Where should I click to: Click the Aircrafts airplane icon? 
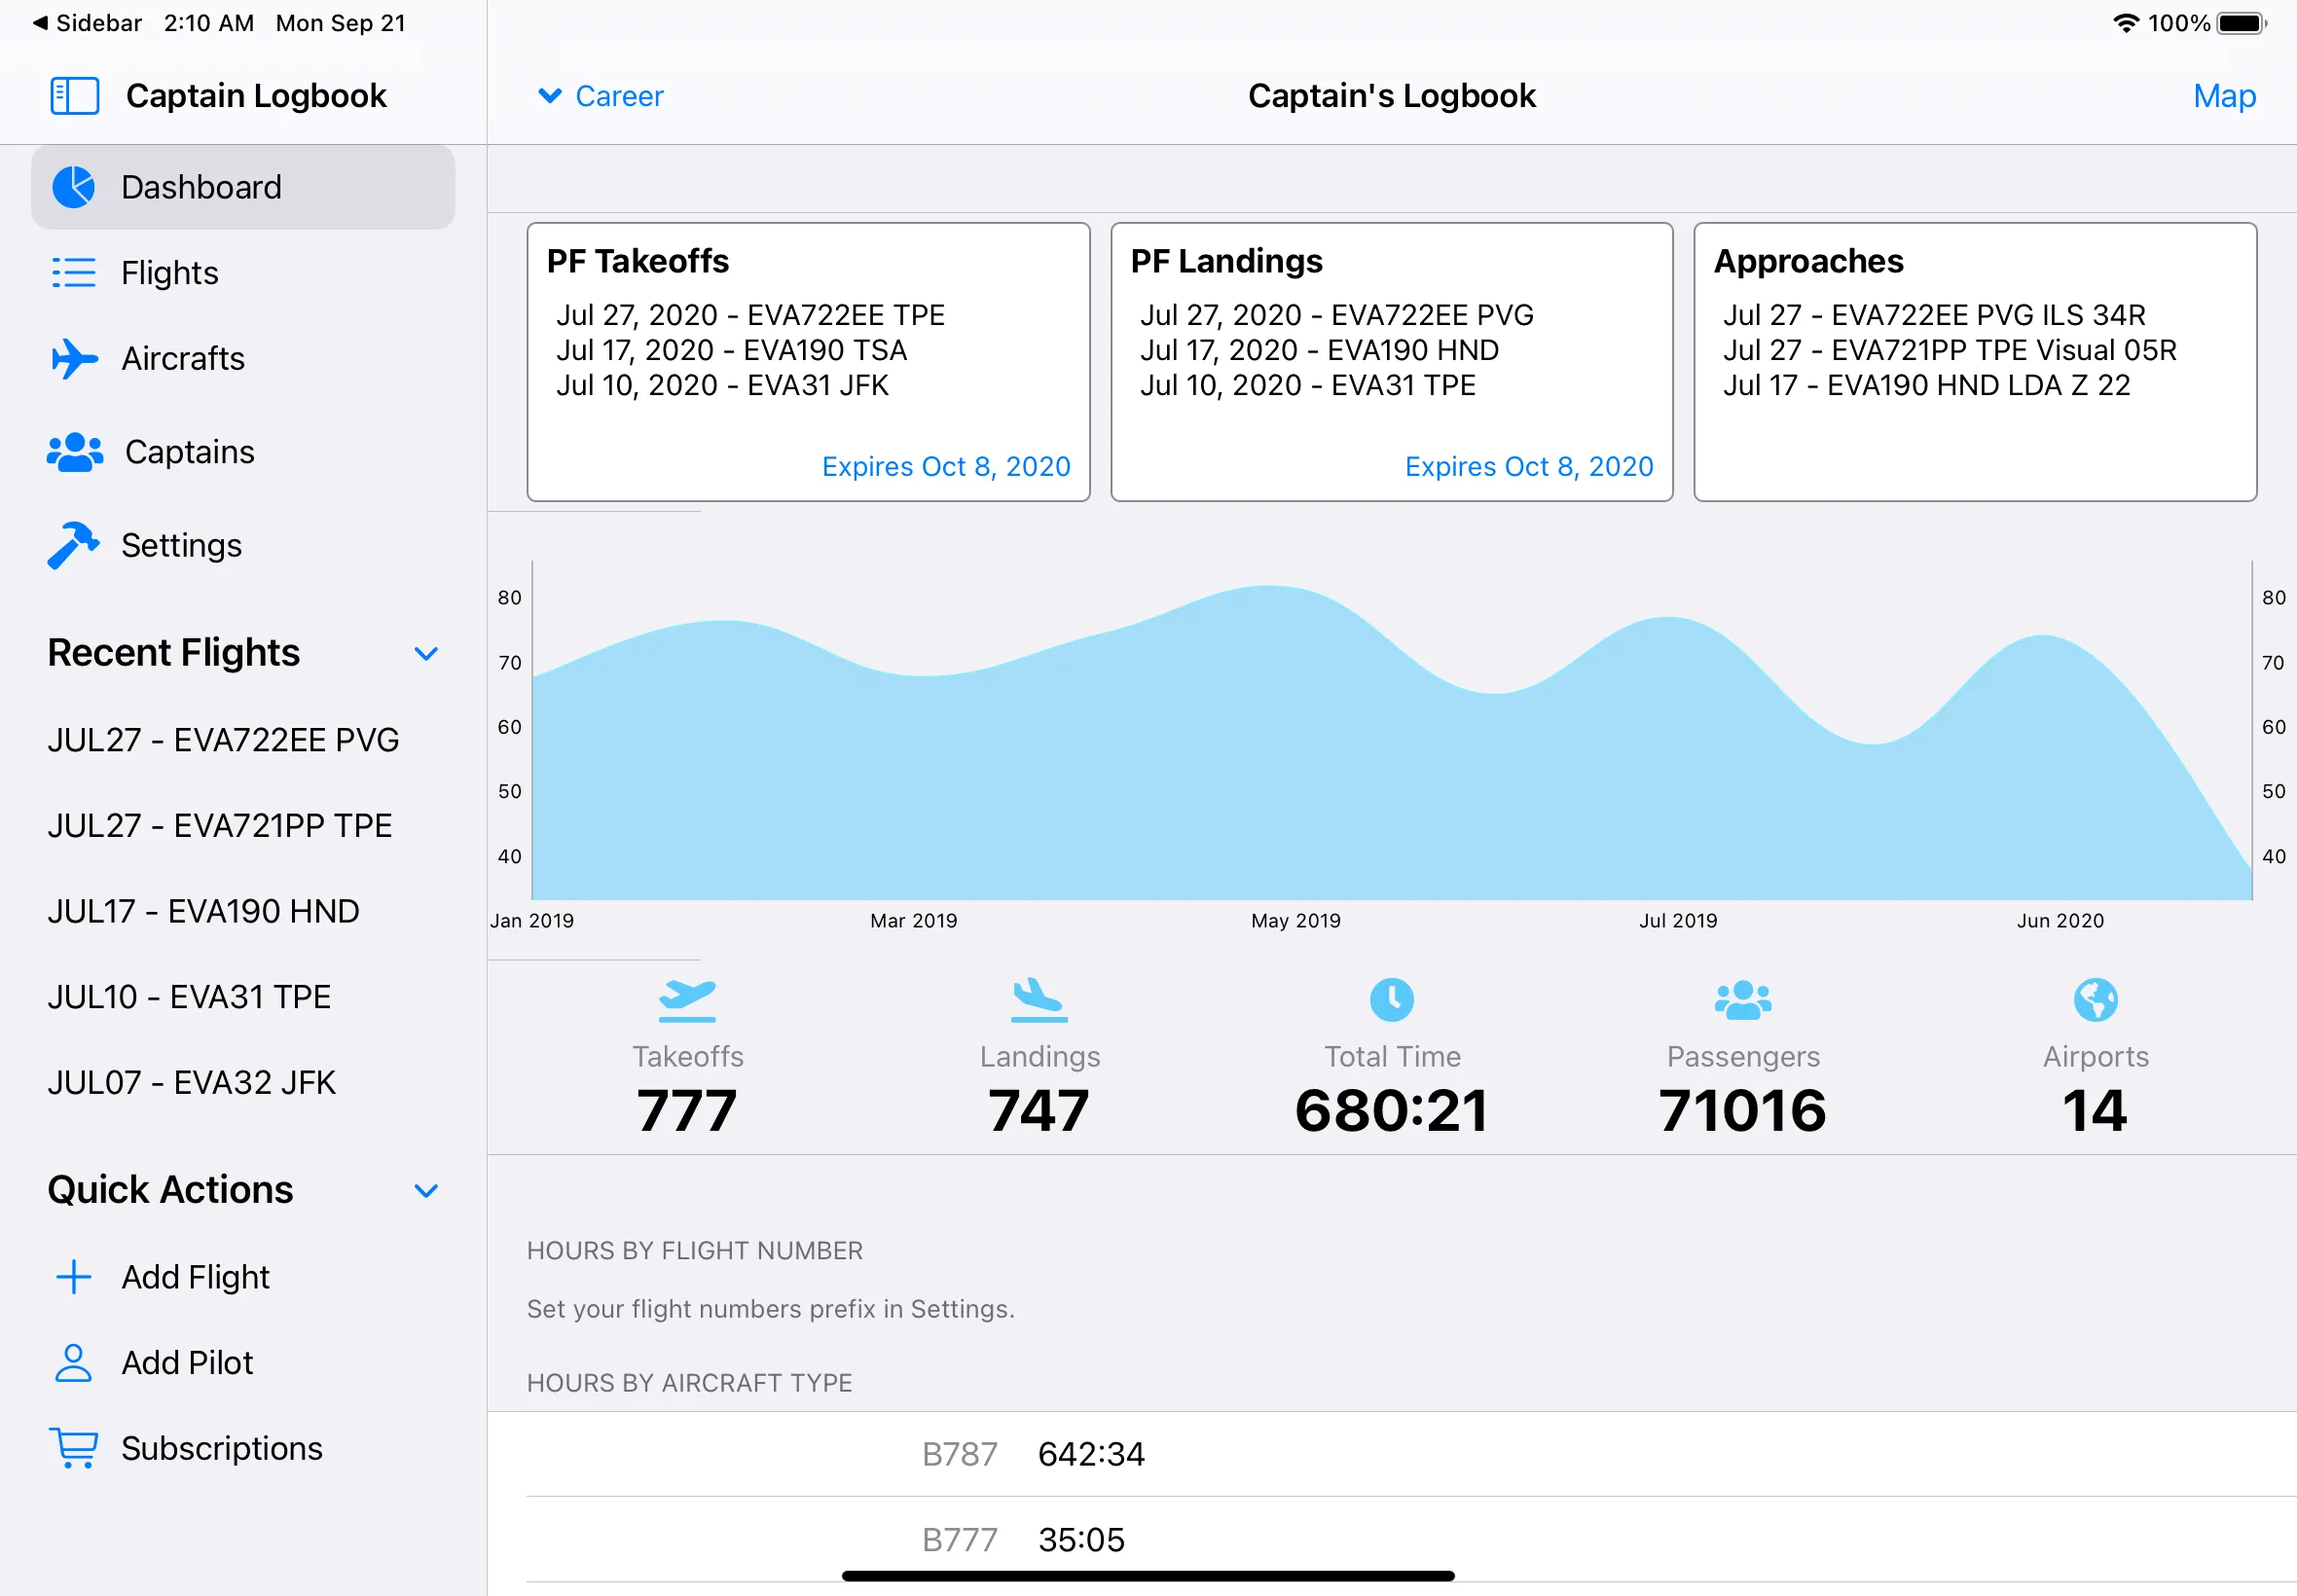[x=74, y=358]
